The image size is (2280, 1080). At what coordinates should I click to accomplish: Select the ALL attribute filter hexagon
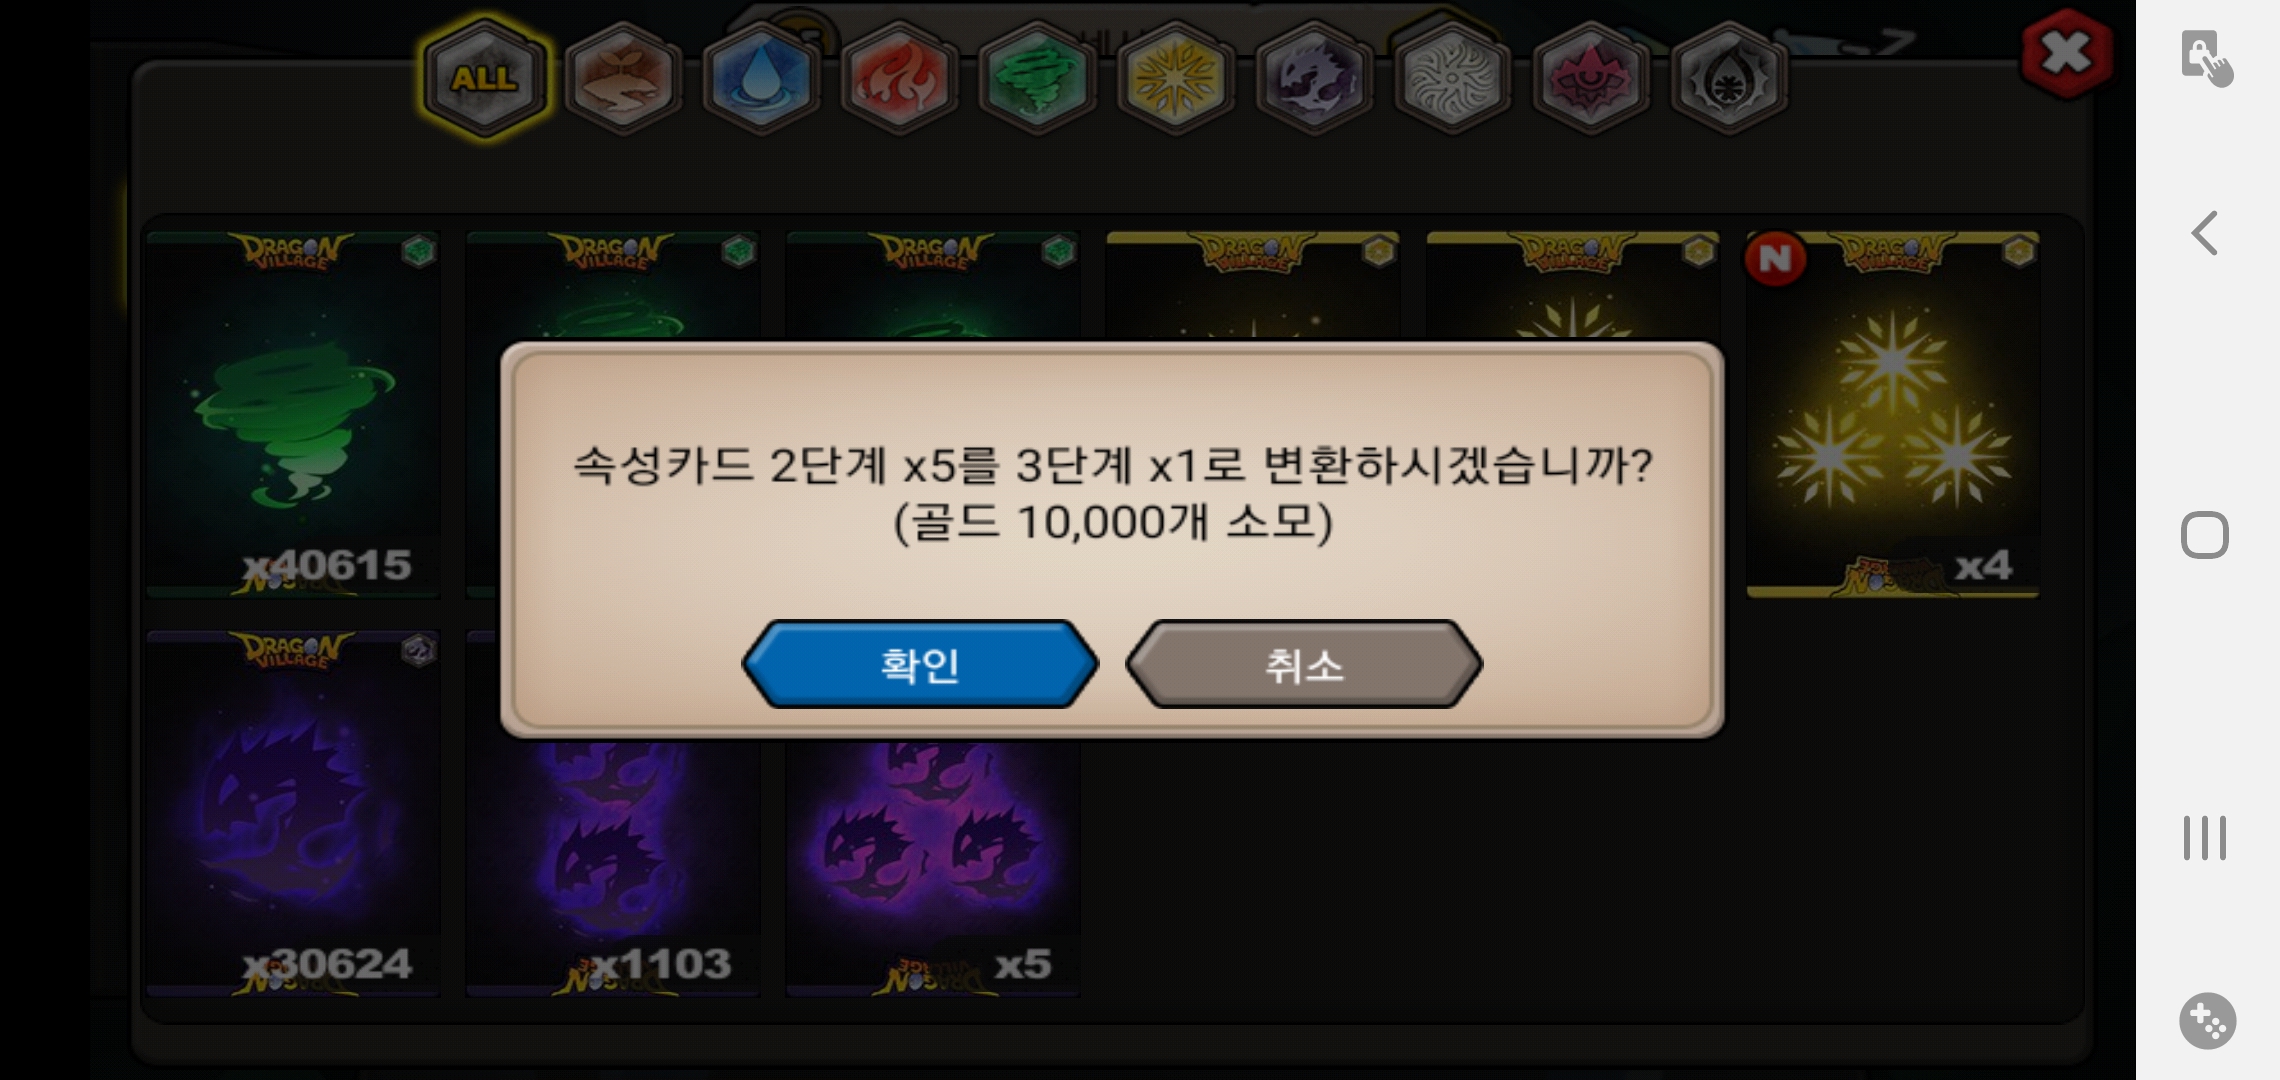(485, 77)
